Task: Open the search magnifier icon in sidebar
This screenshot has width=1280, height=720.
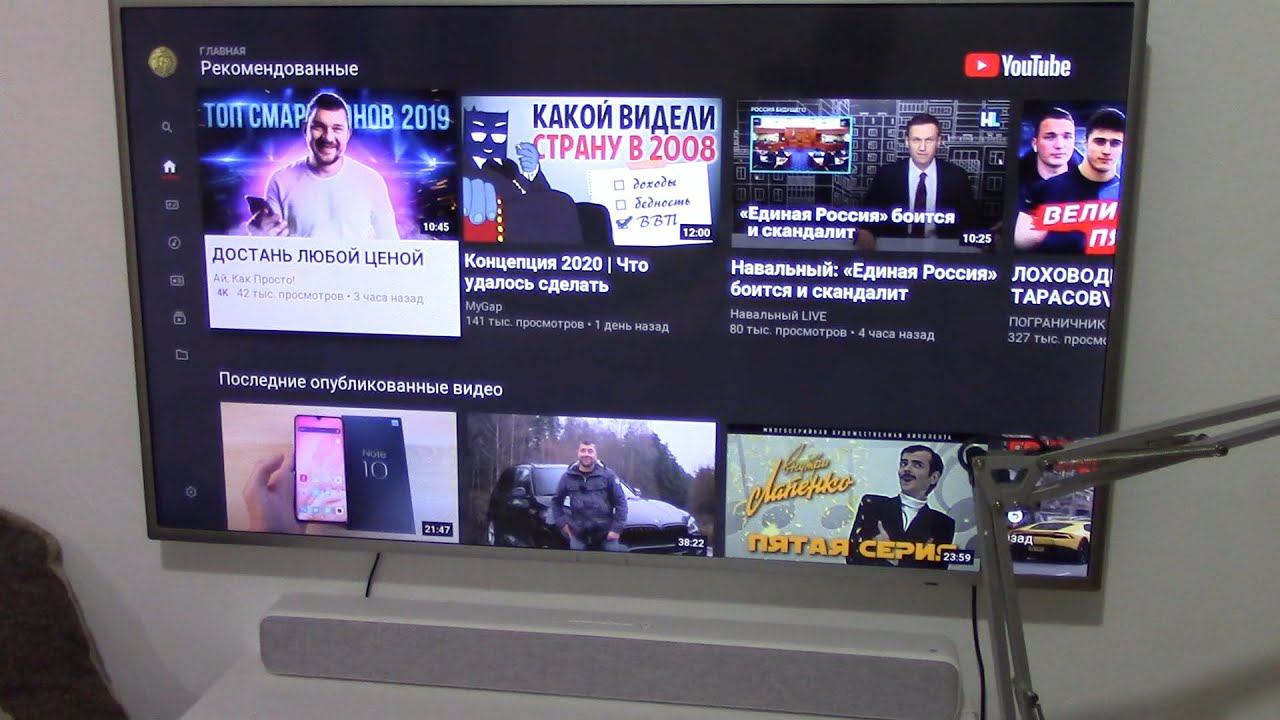Action: 167,127
